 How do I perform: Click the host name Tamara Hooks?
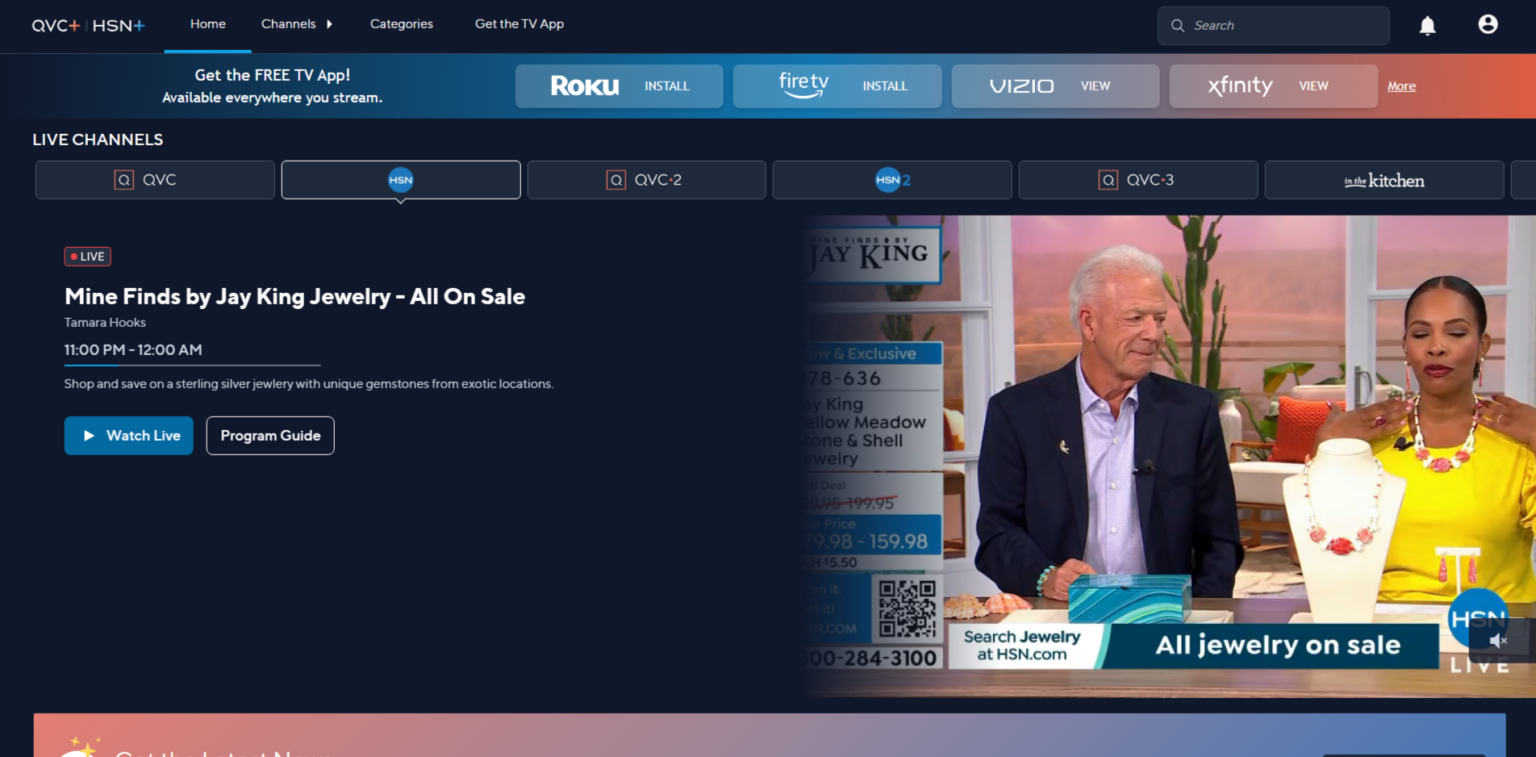105,322
